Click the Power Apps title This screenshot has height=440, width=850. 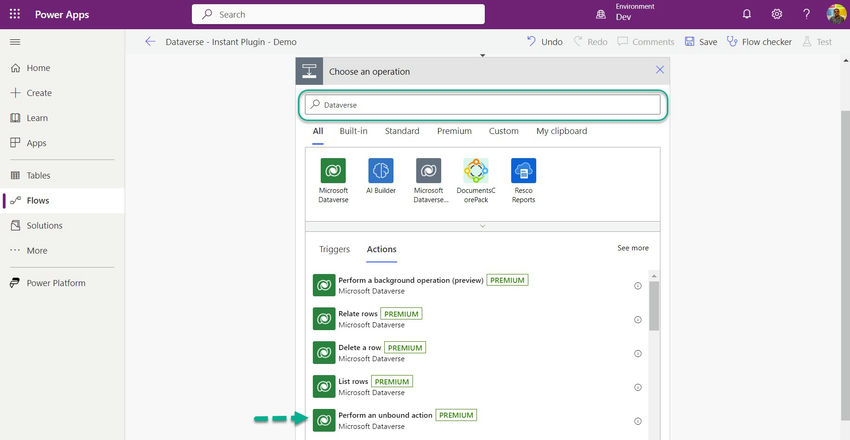[62, 15]
